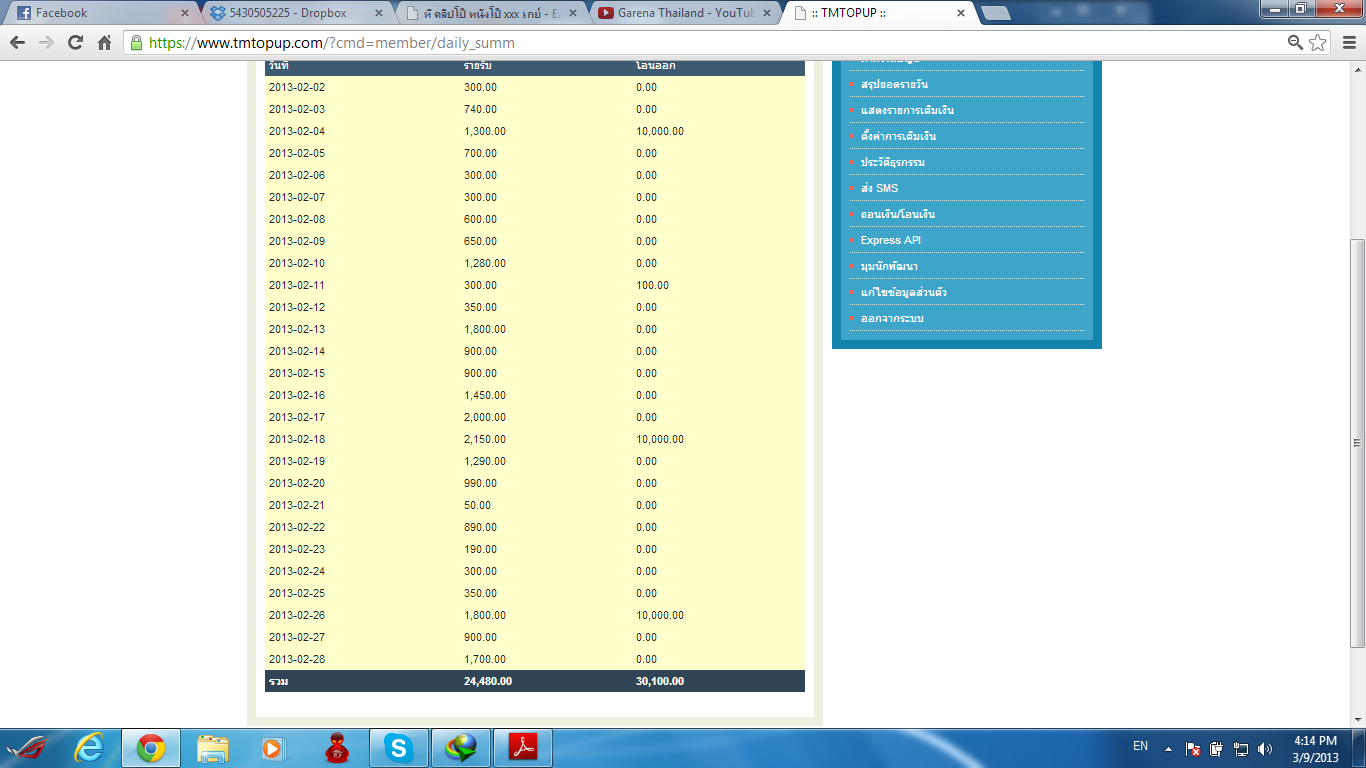Click the amount 1,280.00 in the table
The width and height of the screenshot is (1366, 768).
(x=485, y=263)
